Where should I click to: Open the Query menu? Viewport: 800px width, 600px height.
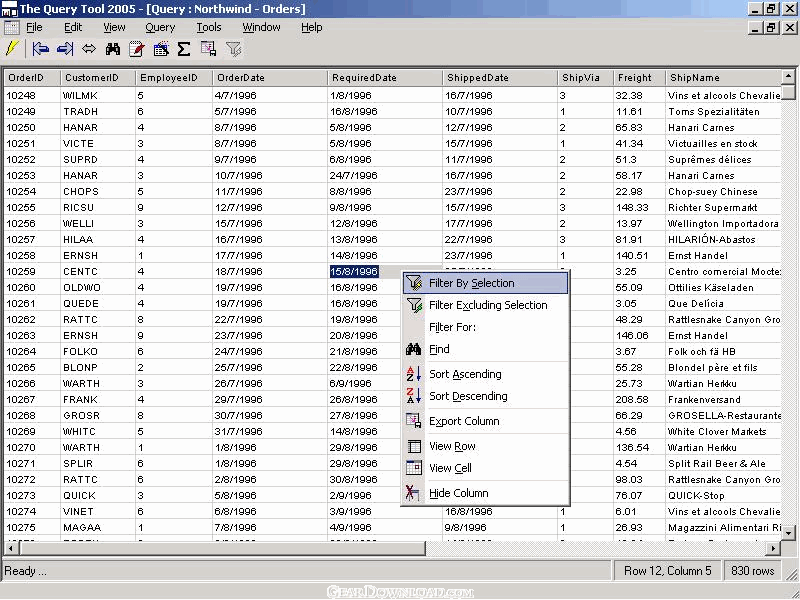(x=160, y=27)
